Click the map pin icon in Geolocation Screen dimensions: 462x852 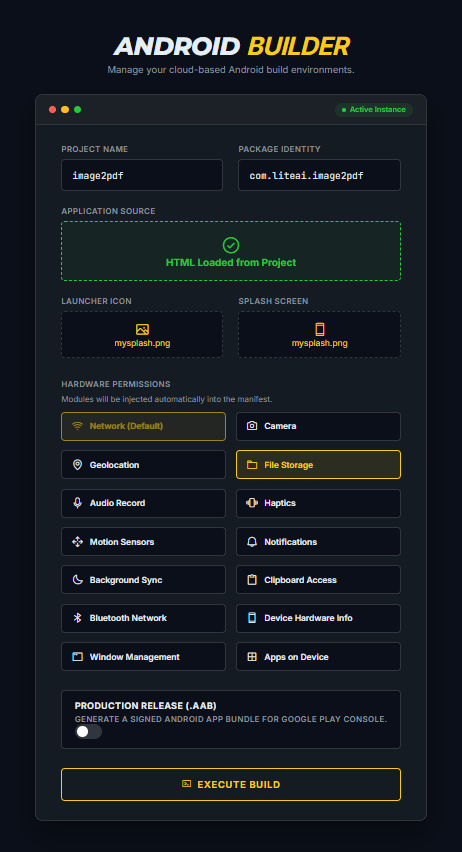[x=77, y=465]
